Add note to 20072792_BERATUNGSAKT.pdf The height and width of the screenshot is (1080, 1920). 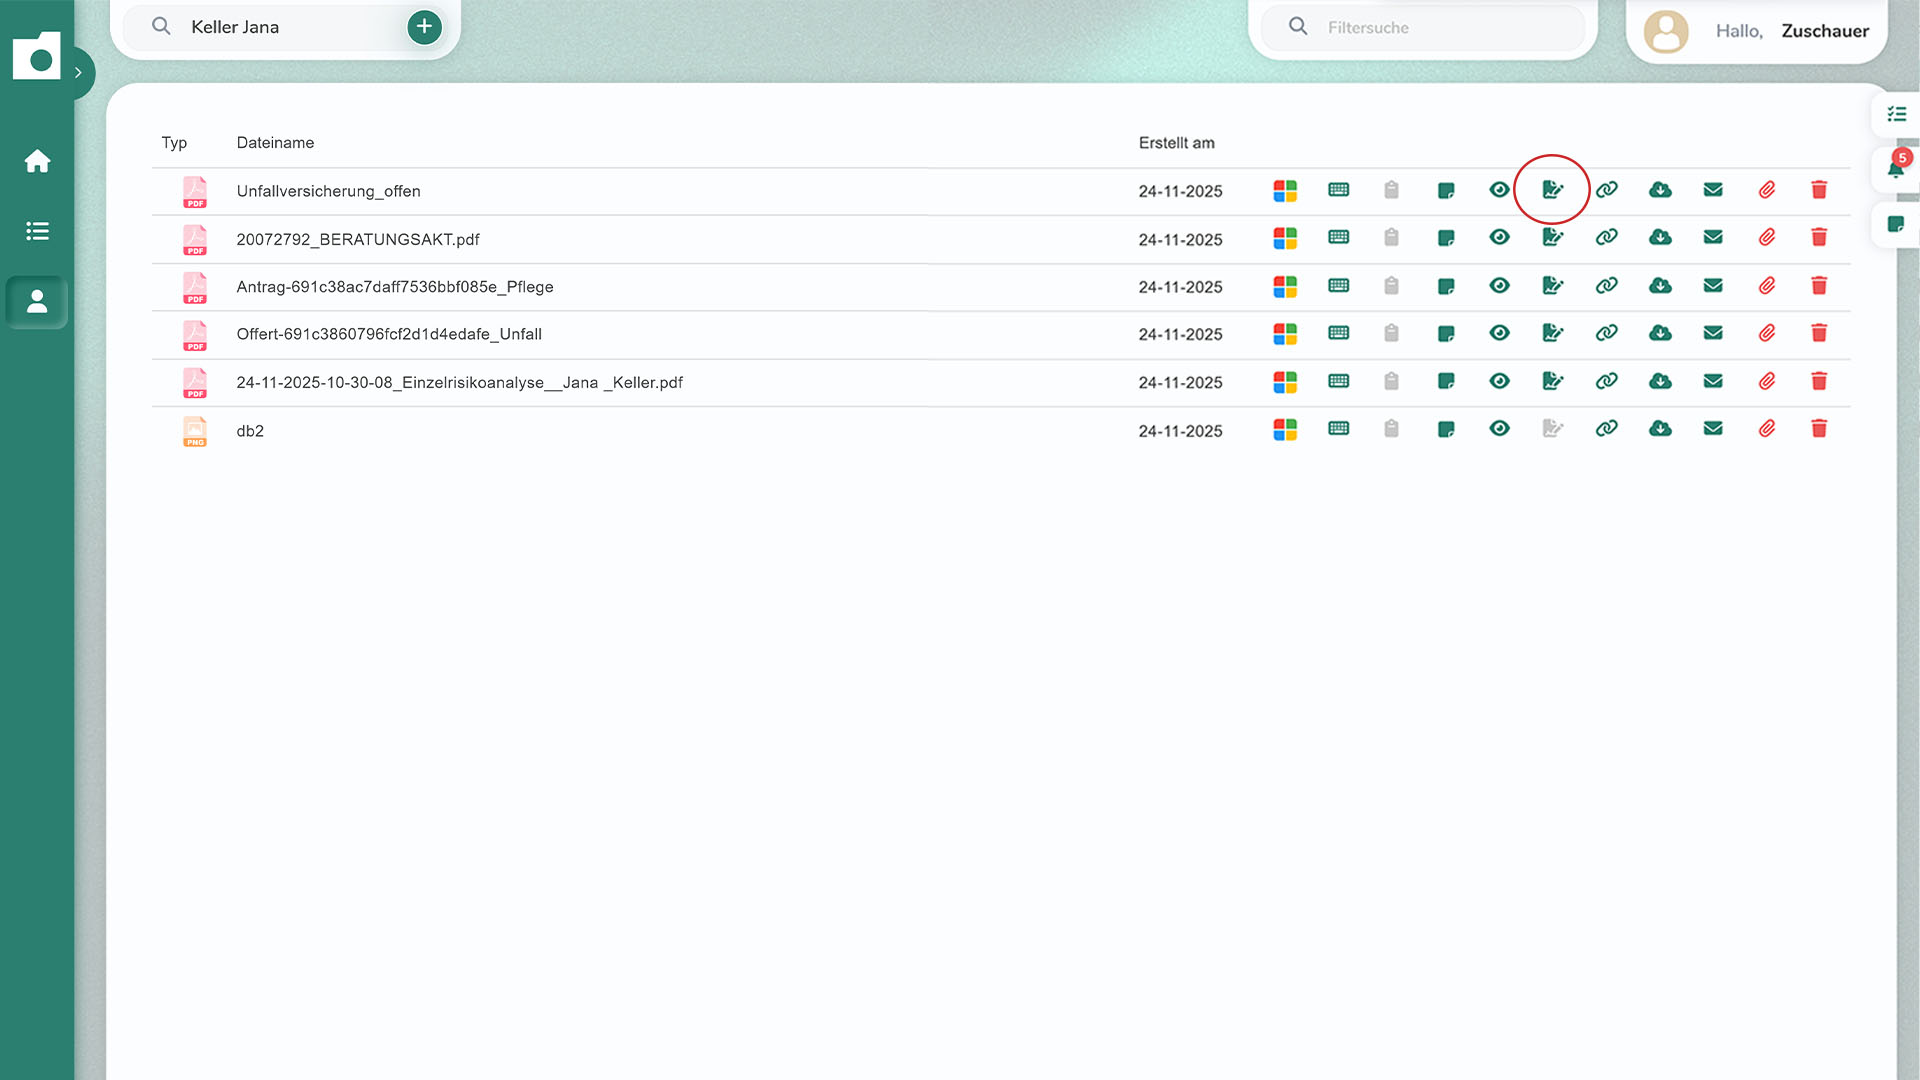click(1446, 238)
